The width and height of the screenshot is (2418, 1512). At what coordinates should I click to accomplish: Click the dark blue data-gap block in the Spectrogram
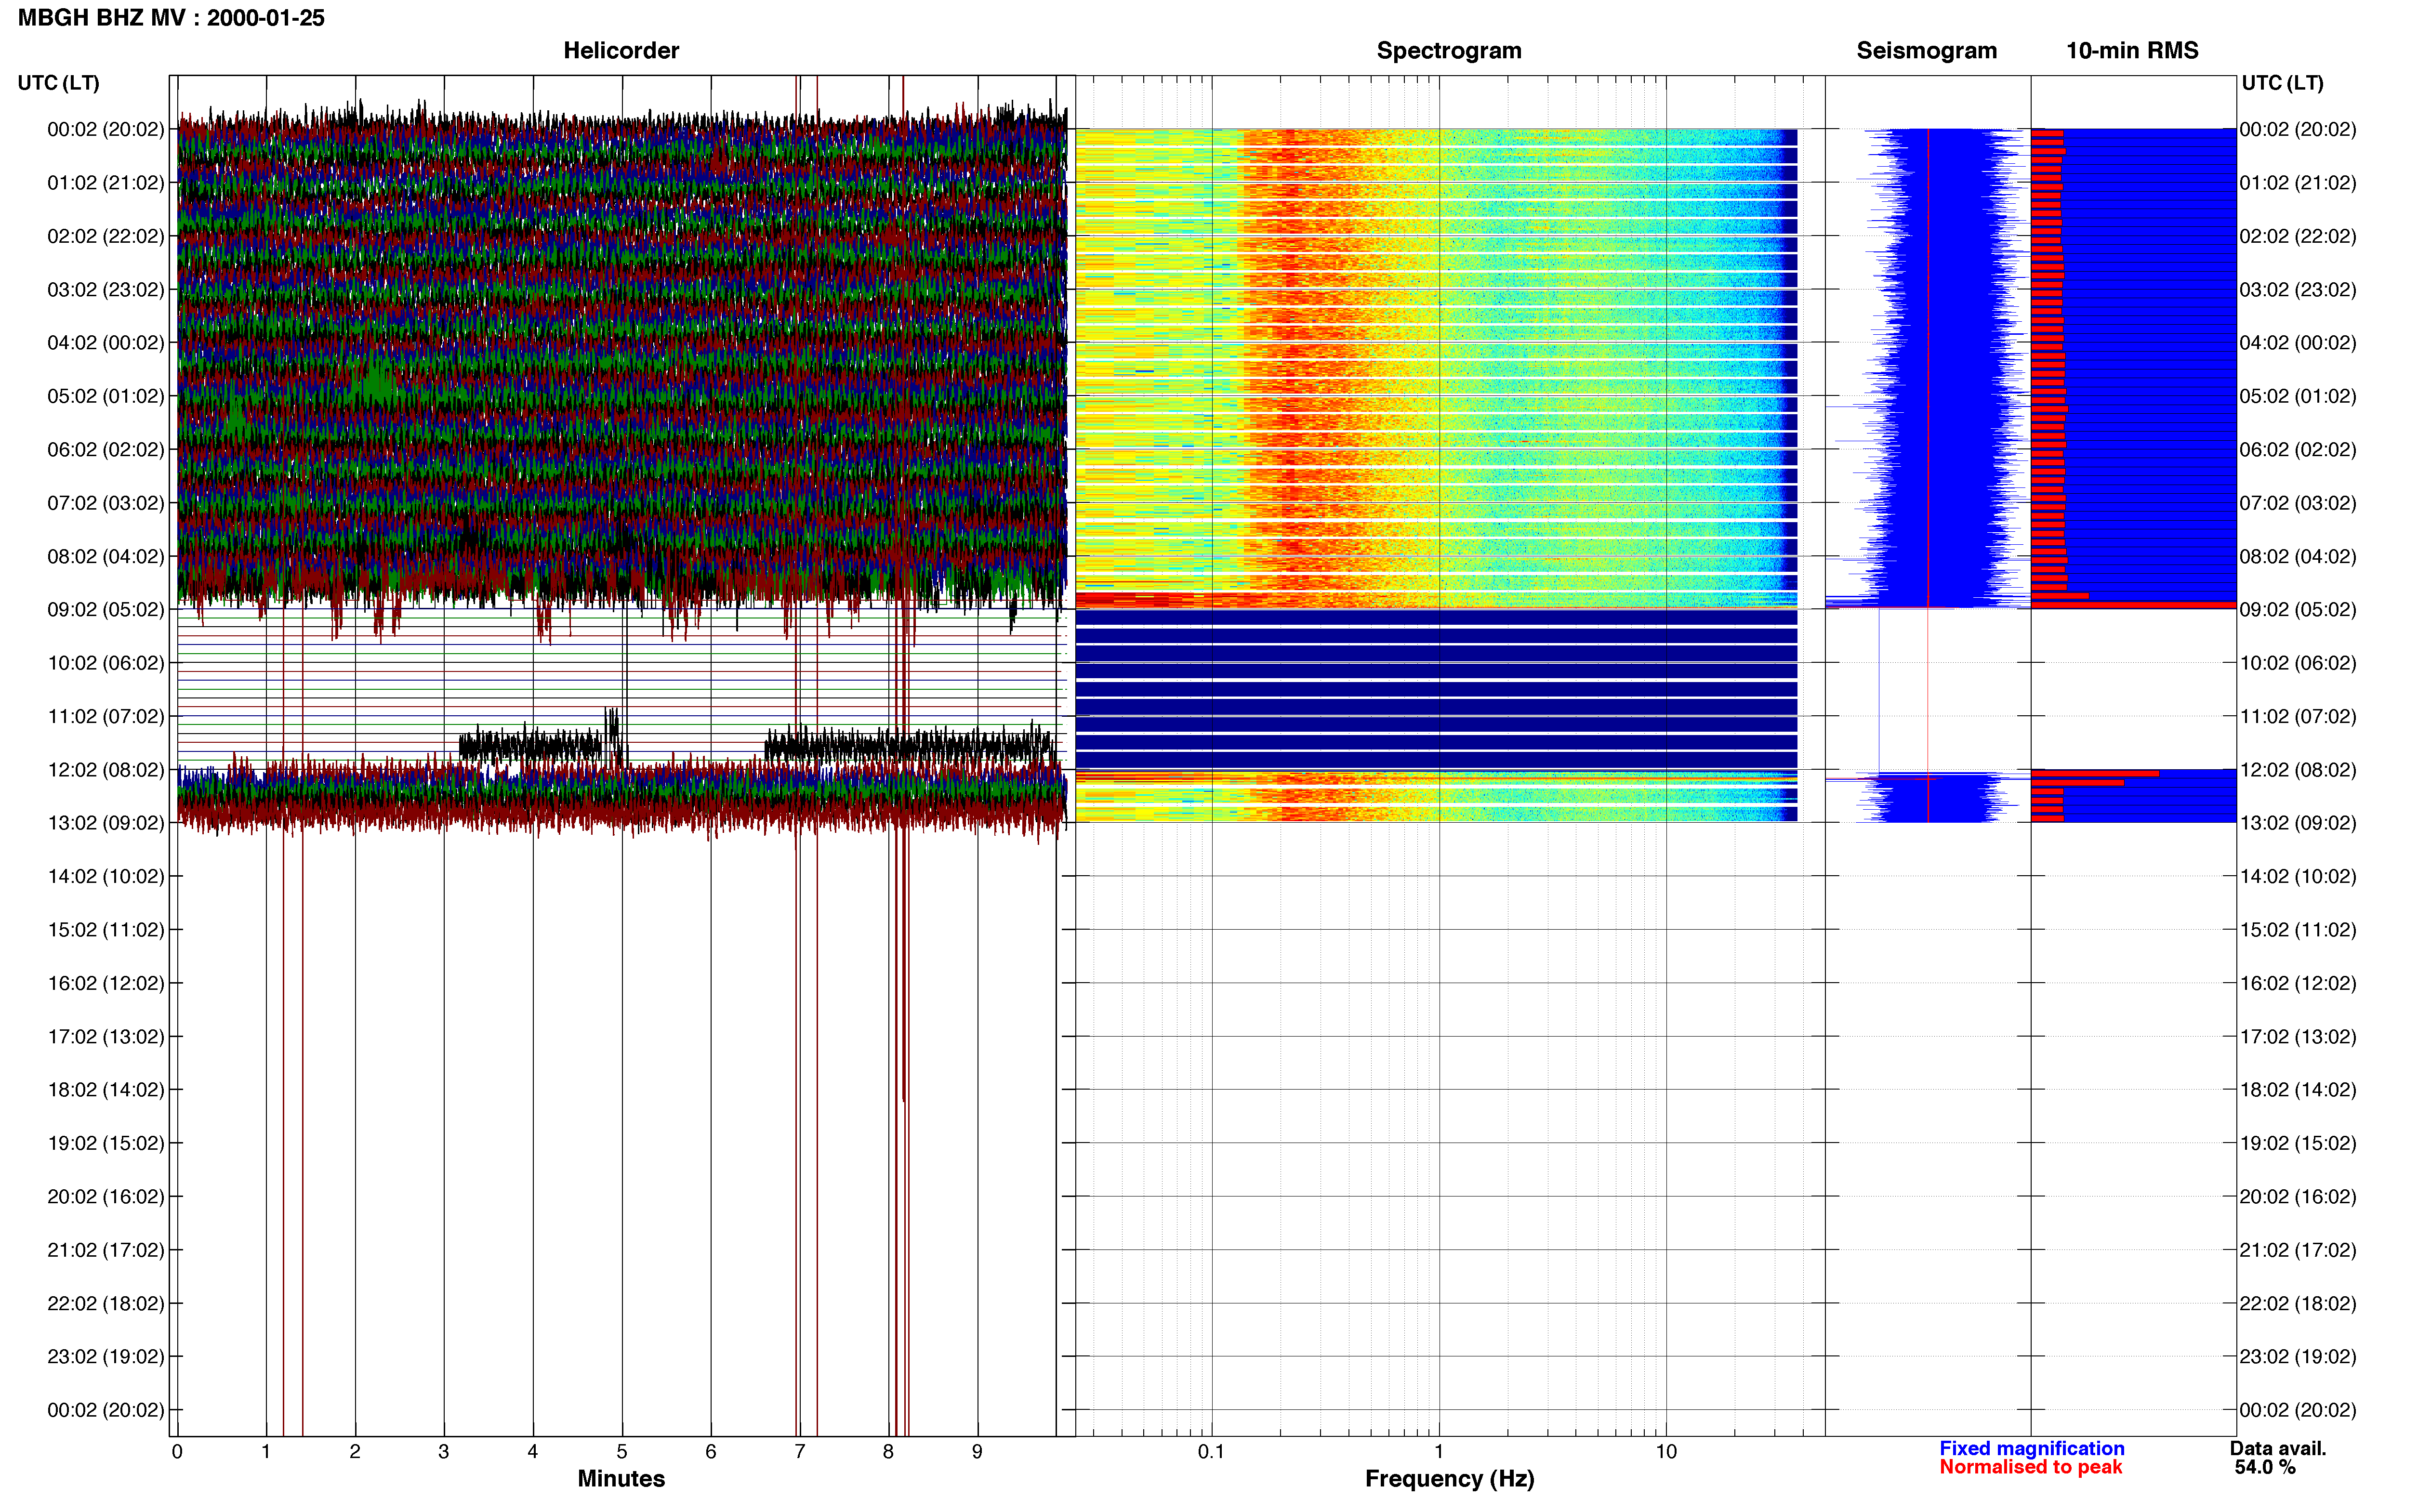1436,689
